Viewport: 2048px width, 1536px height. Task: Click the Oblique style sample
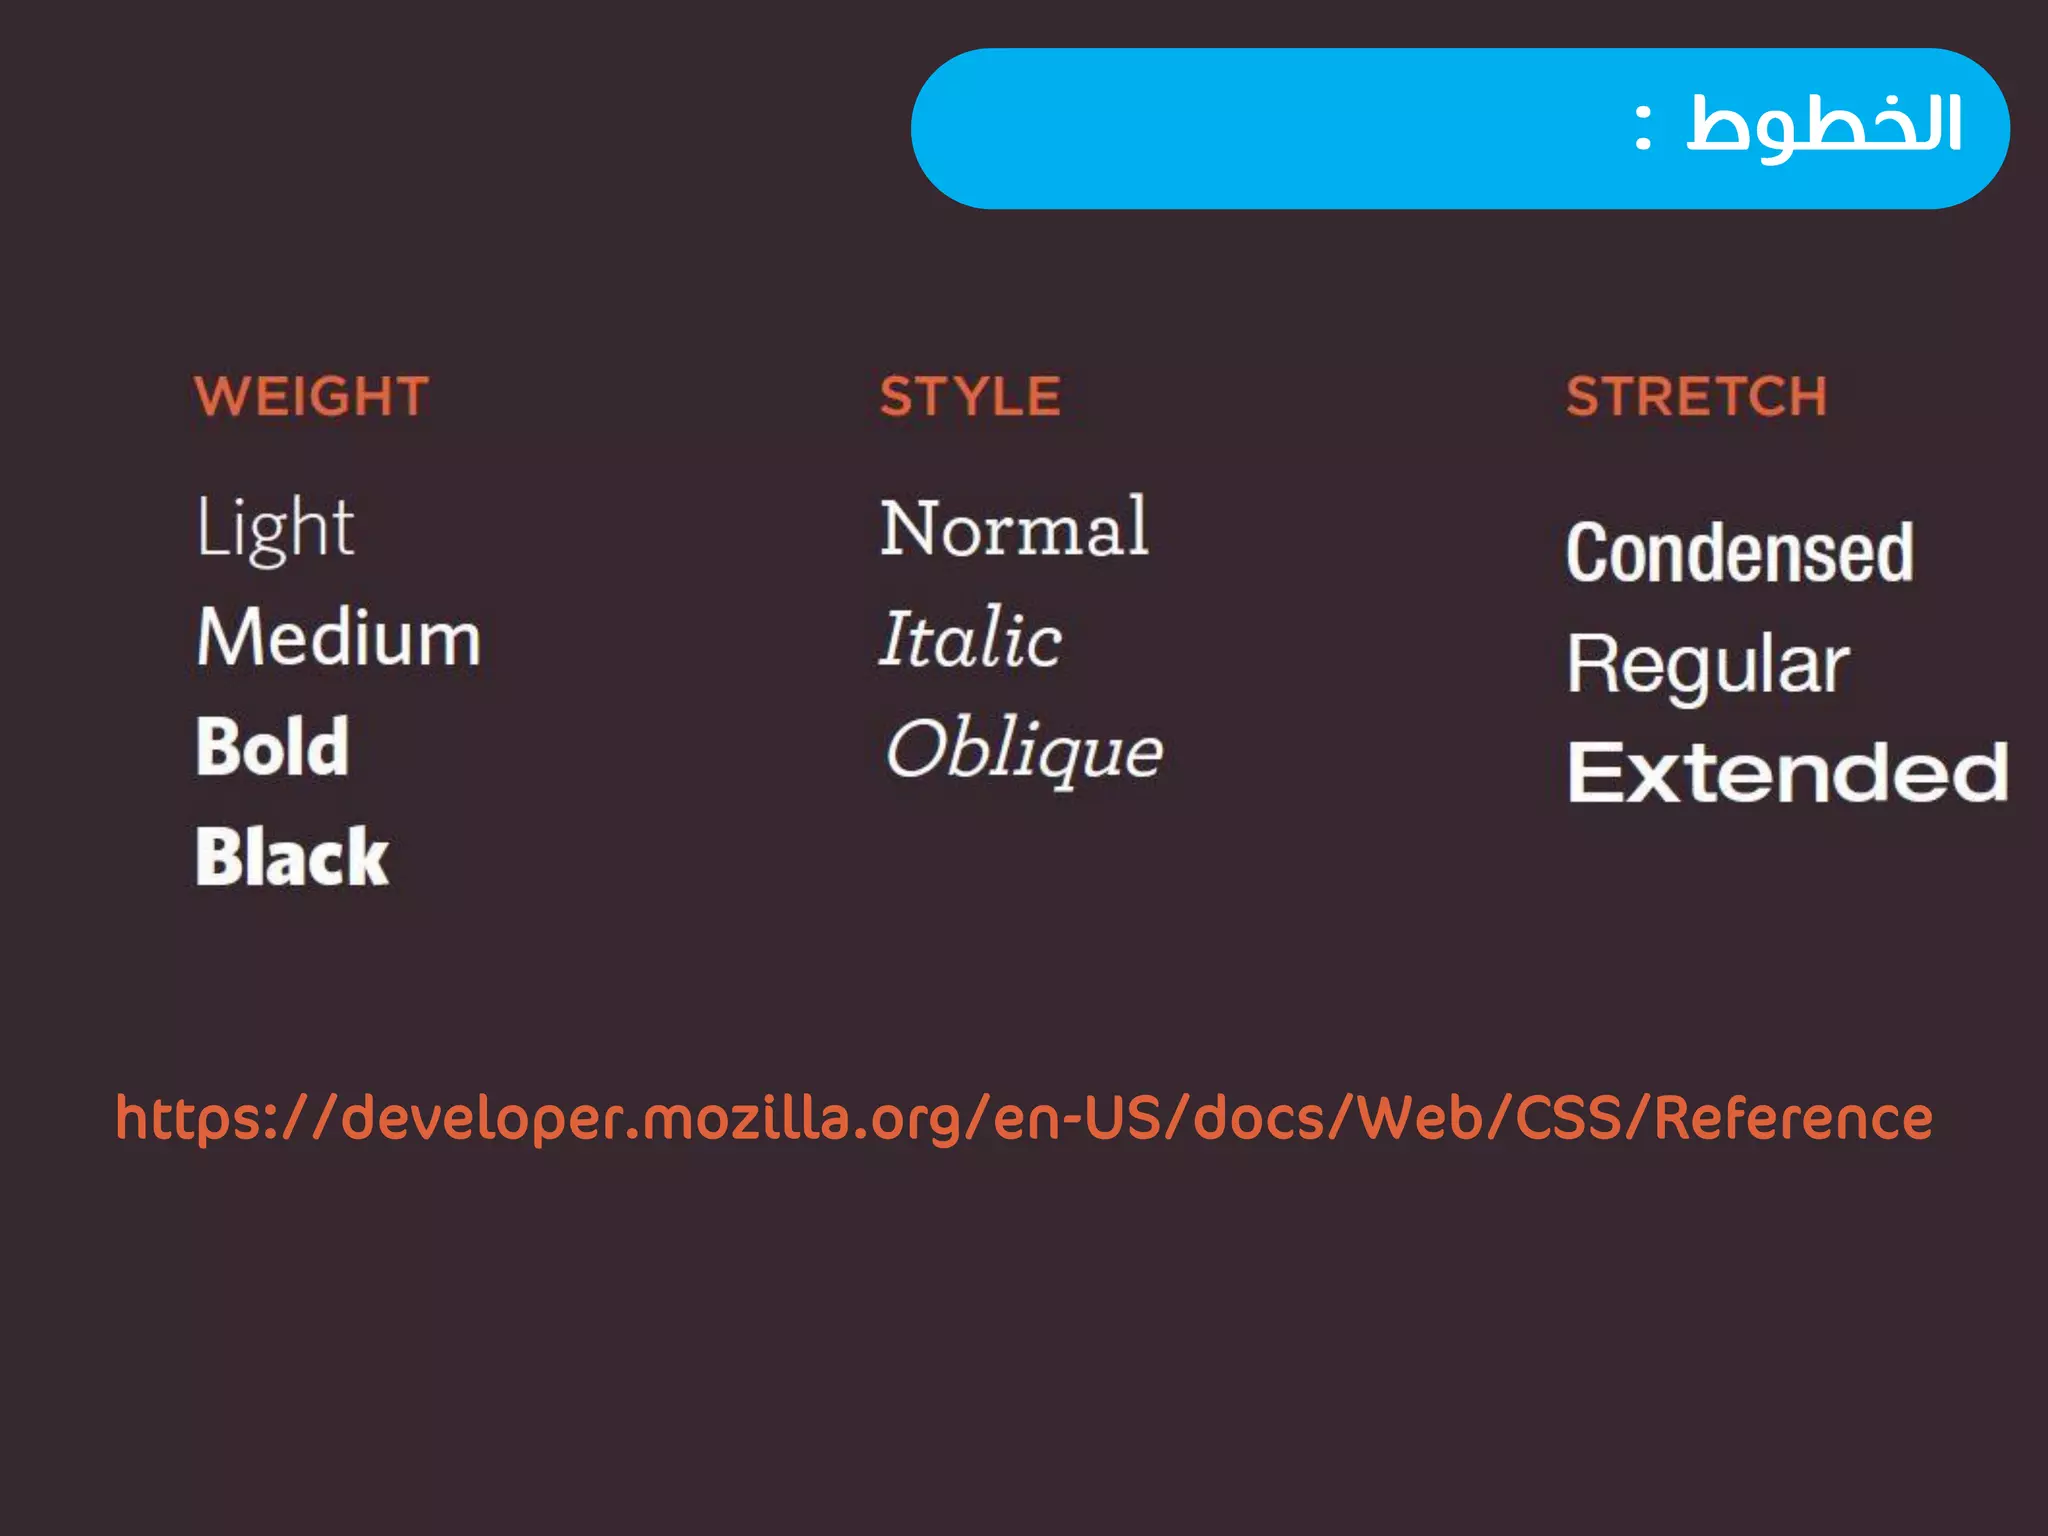coord(1024,749)
